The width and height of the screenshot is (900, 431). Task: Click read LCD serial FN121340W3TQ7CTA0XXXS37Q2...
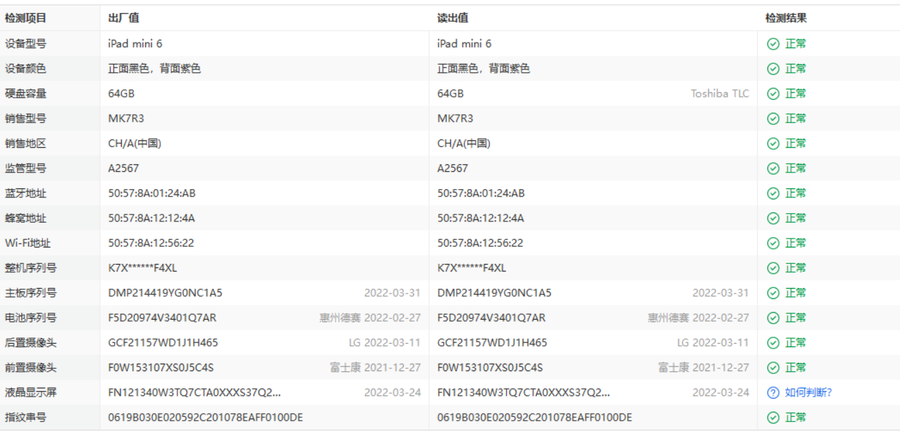(523, 393)
